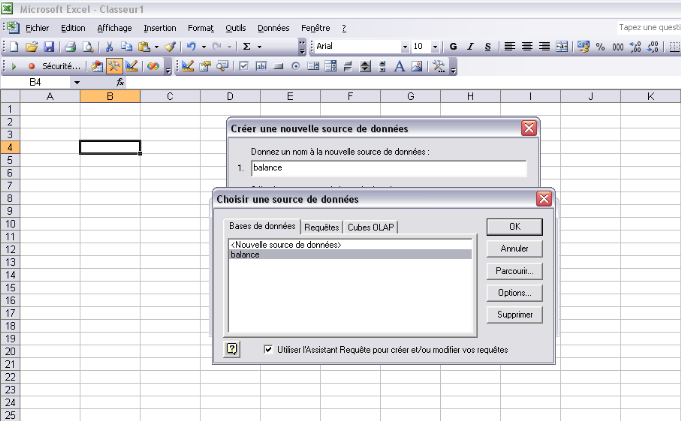Screen dimensions: 681x421
Task: Open the Visual Basic Editor icon
Action: [x=97, y=66]
